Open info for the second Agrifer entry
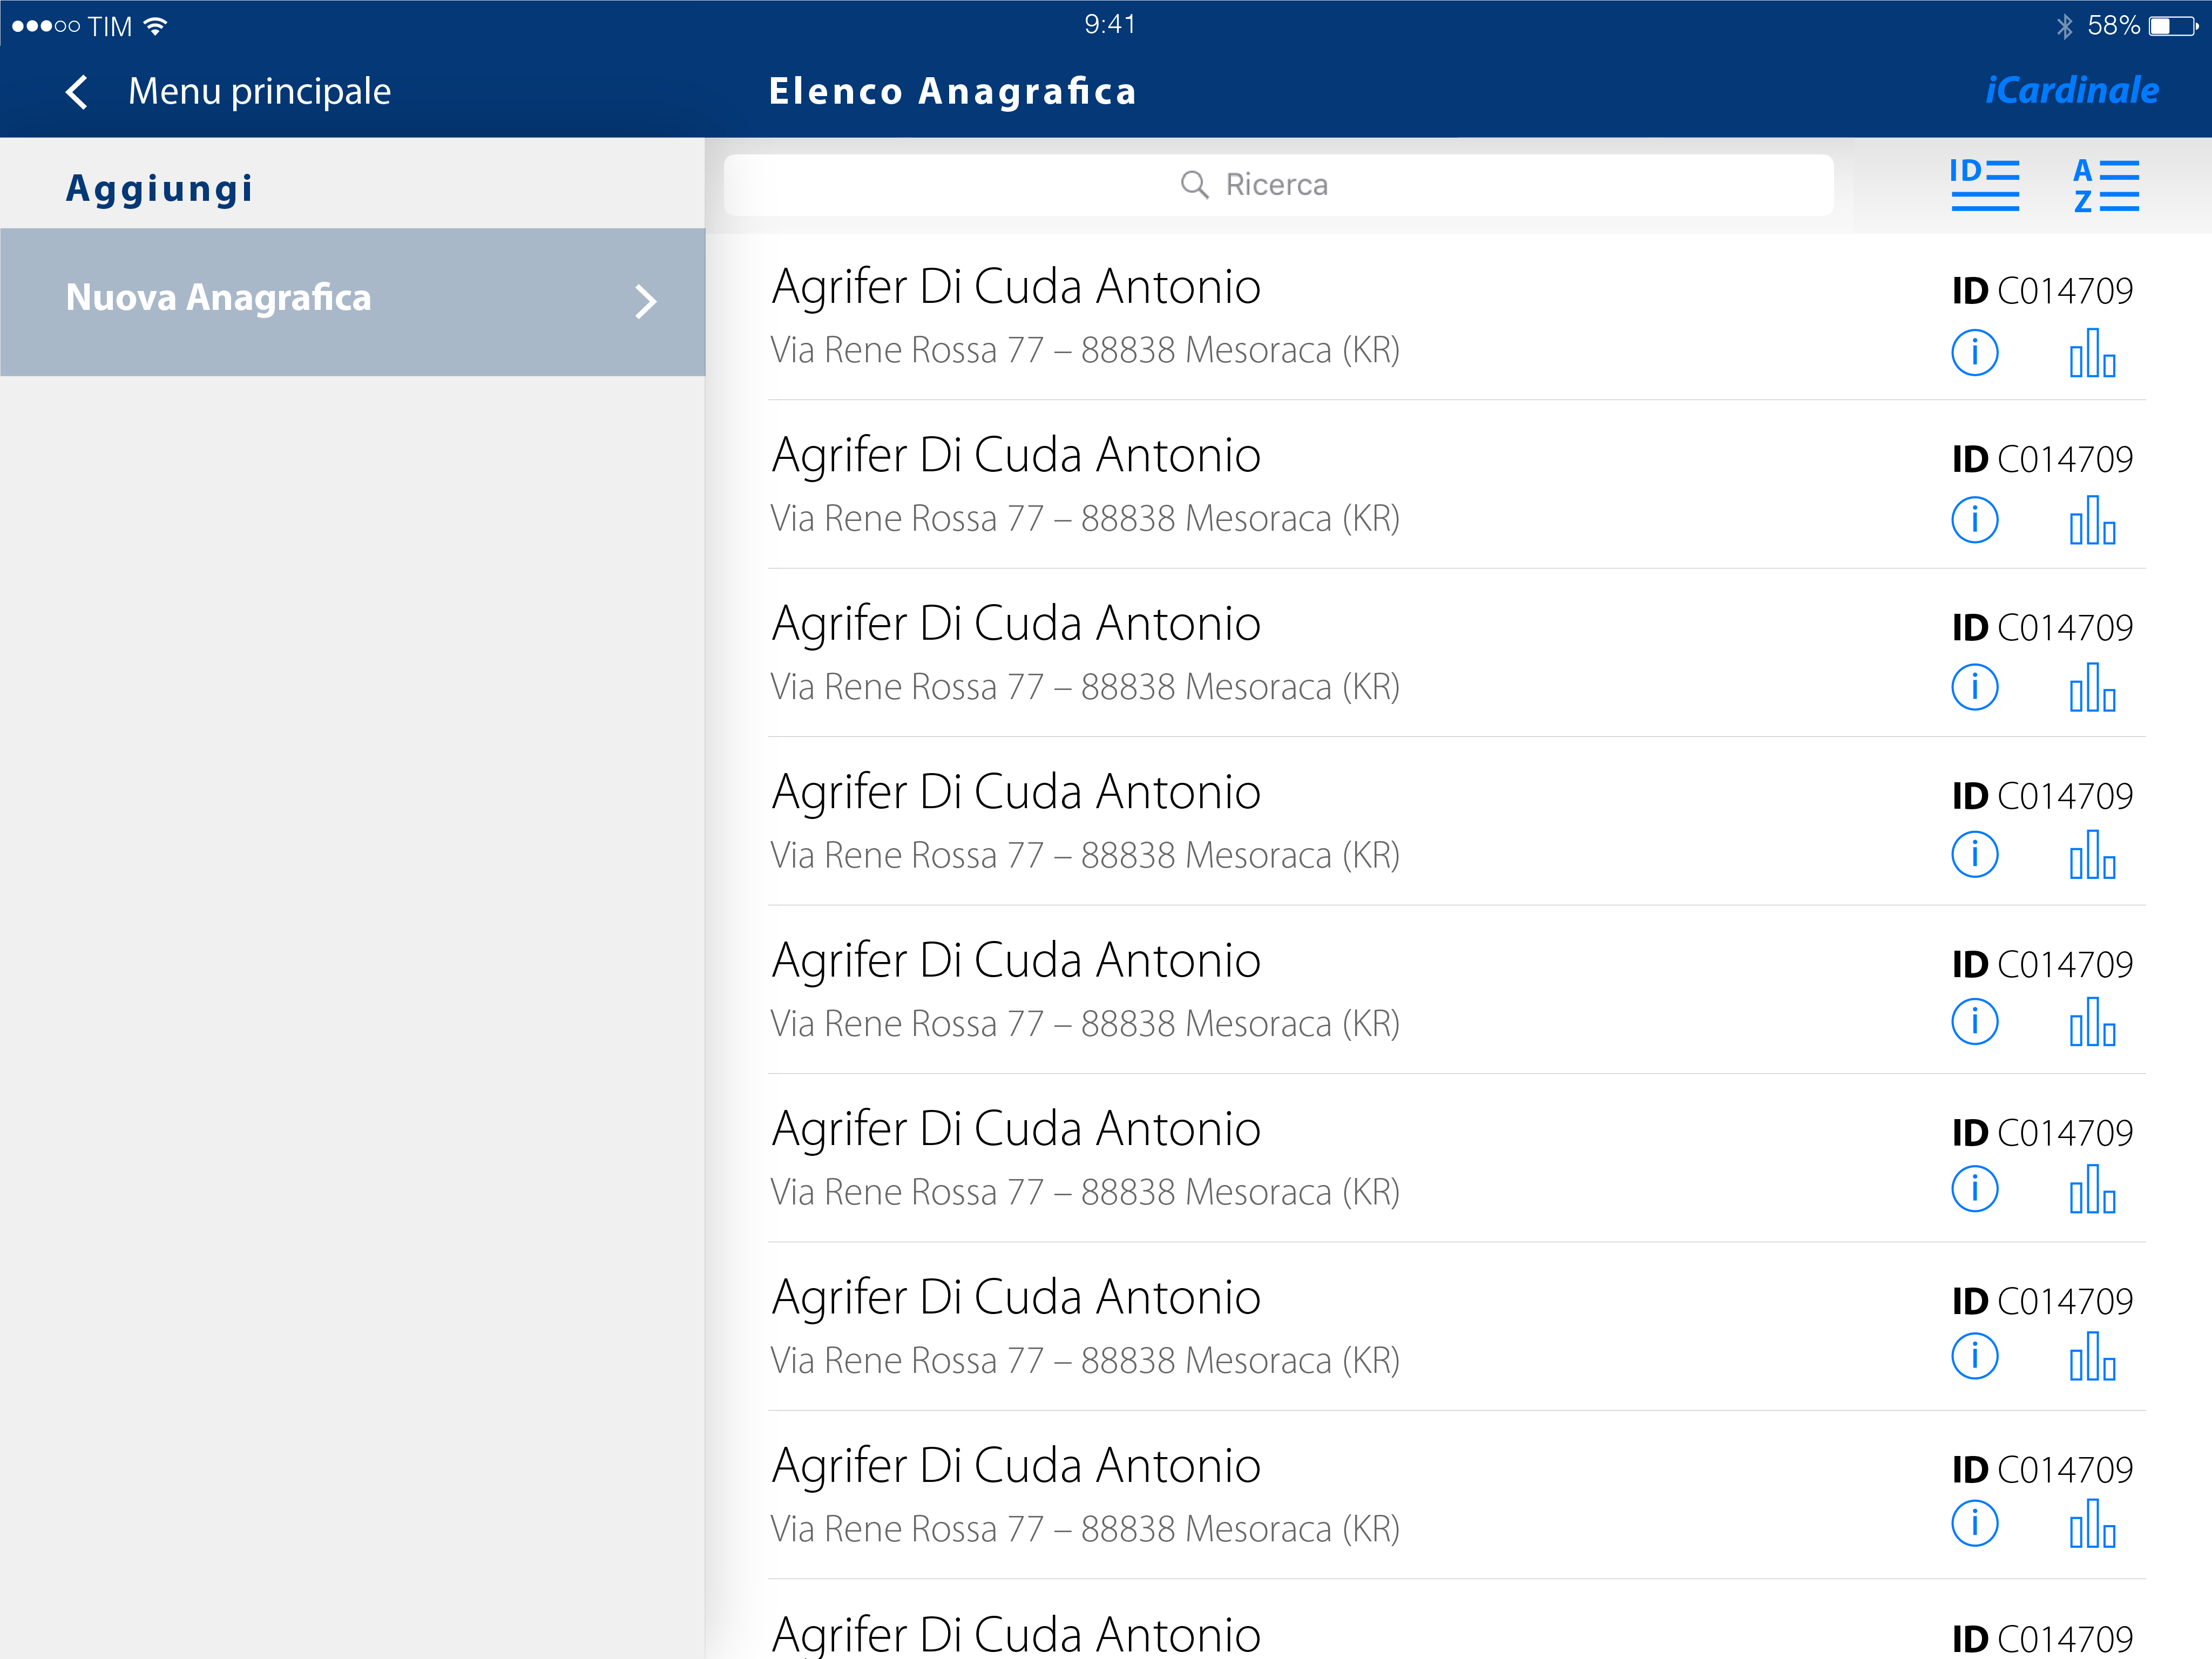2212x1659 pixels. [1975, 520]
